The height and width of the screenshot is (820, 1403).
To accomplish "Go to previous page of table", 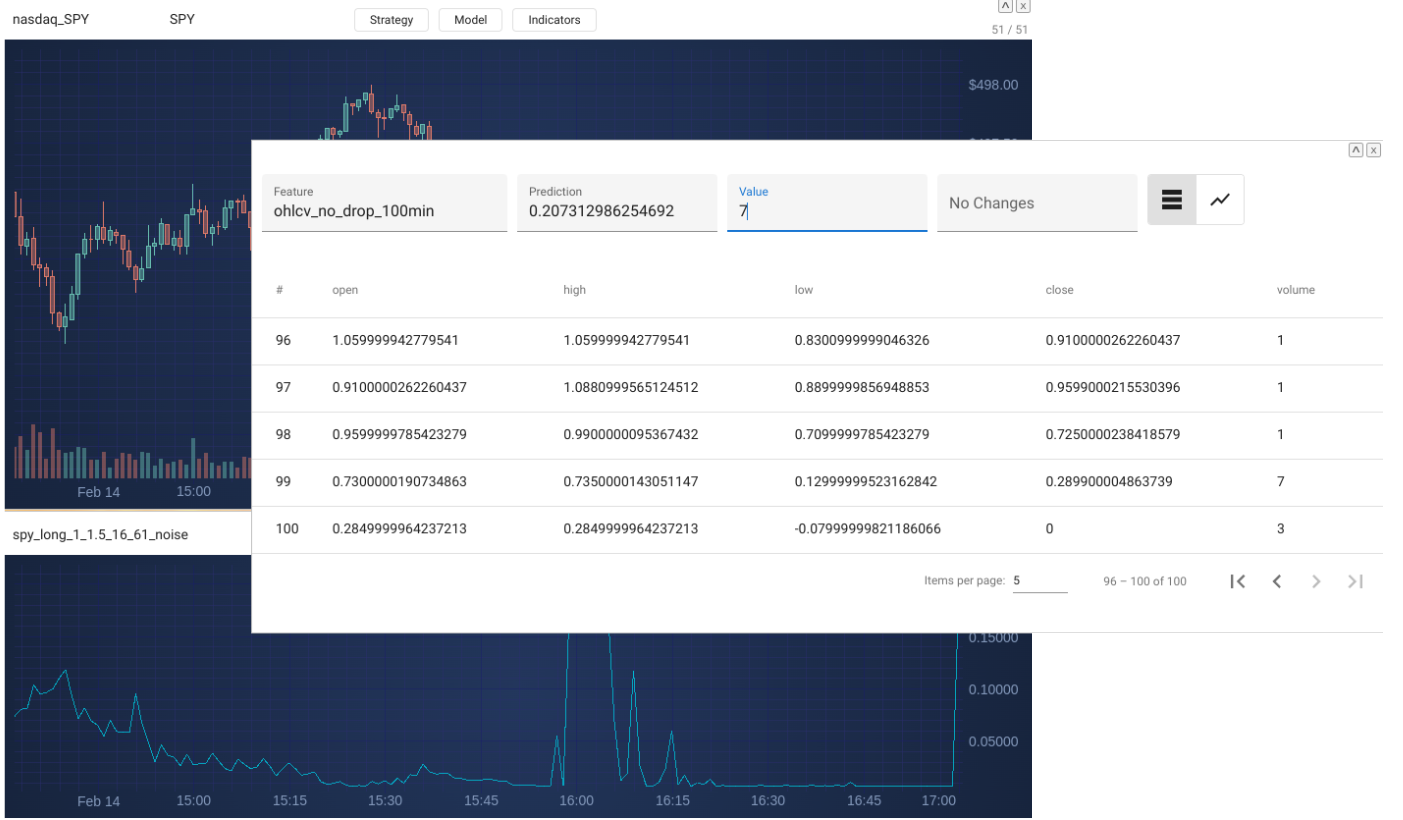I will click(x=1277, y=582).
